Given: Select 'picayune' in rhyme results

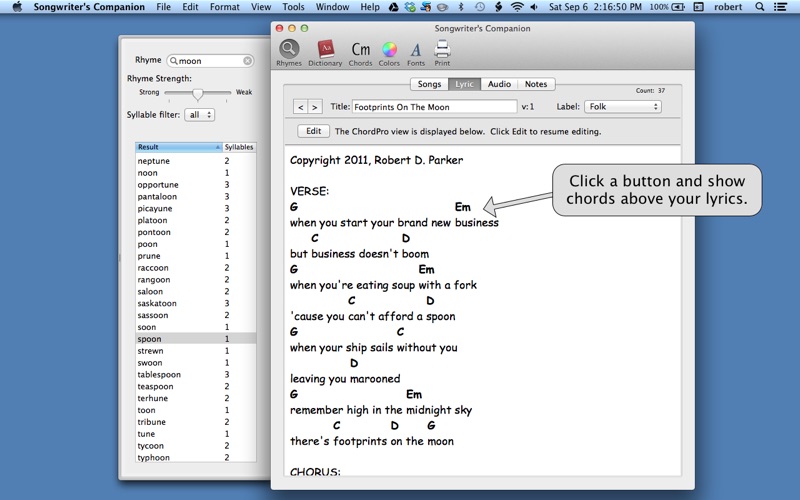Looking at the screenshot, I should coord(196,208).
